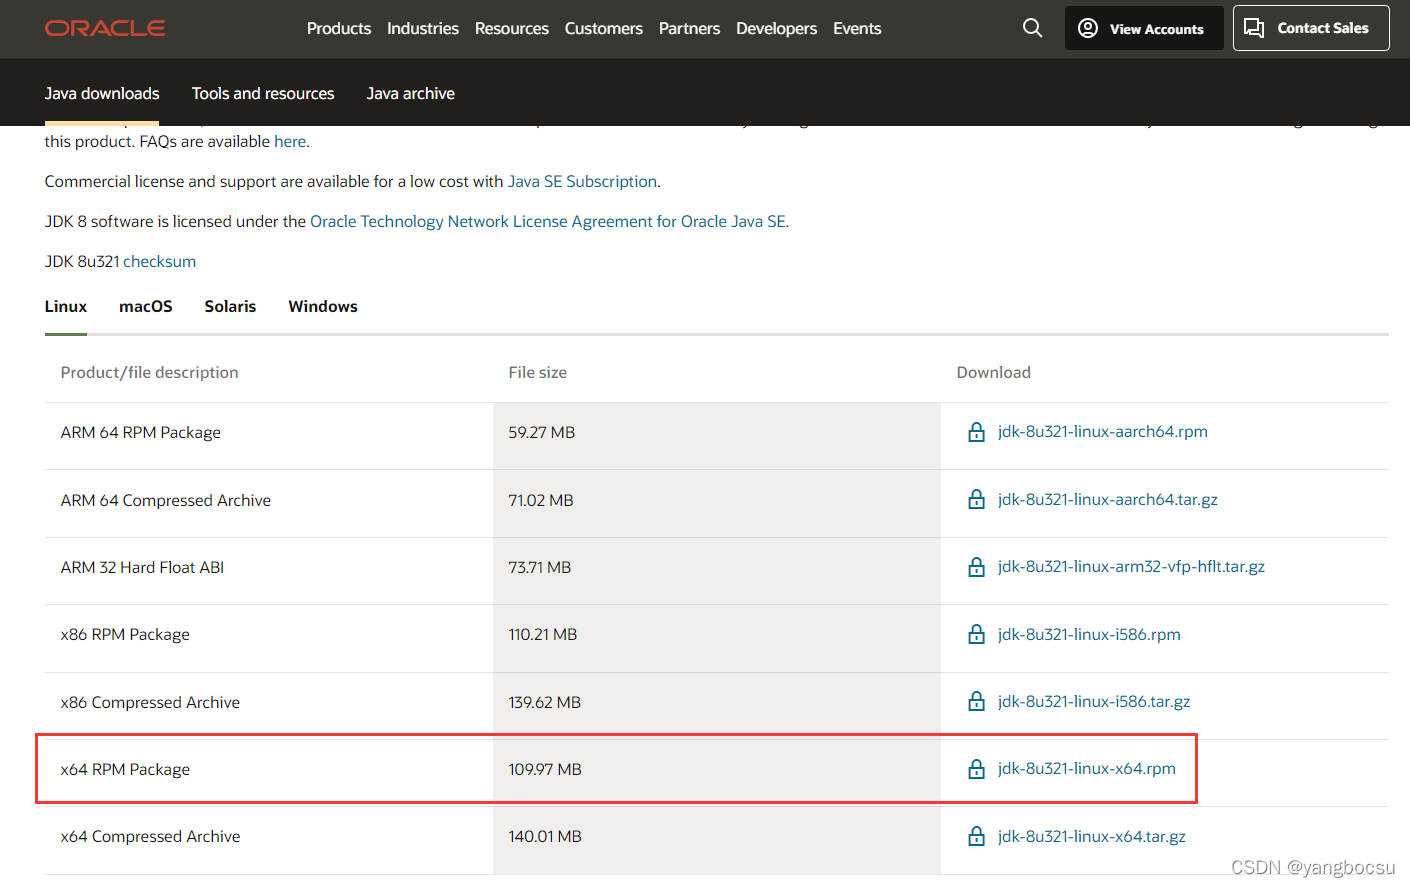
Task: Open the search magnifier icon
Action: 1033,28
